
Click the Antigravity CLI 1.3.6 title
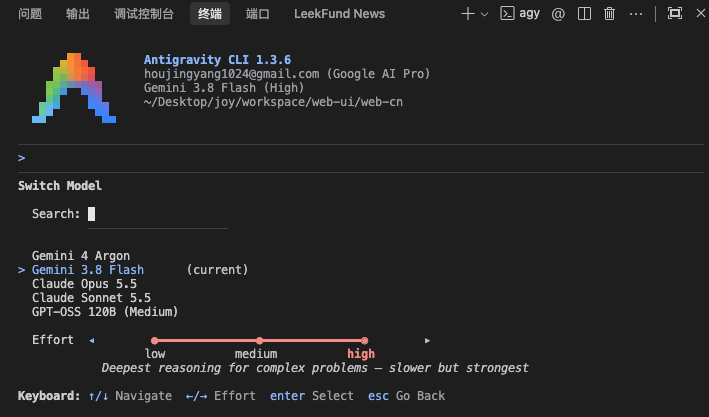point(217,60)
